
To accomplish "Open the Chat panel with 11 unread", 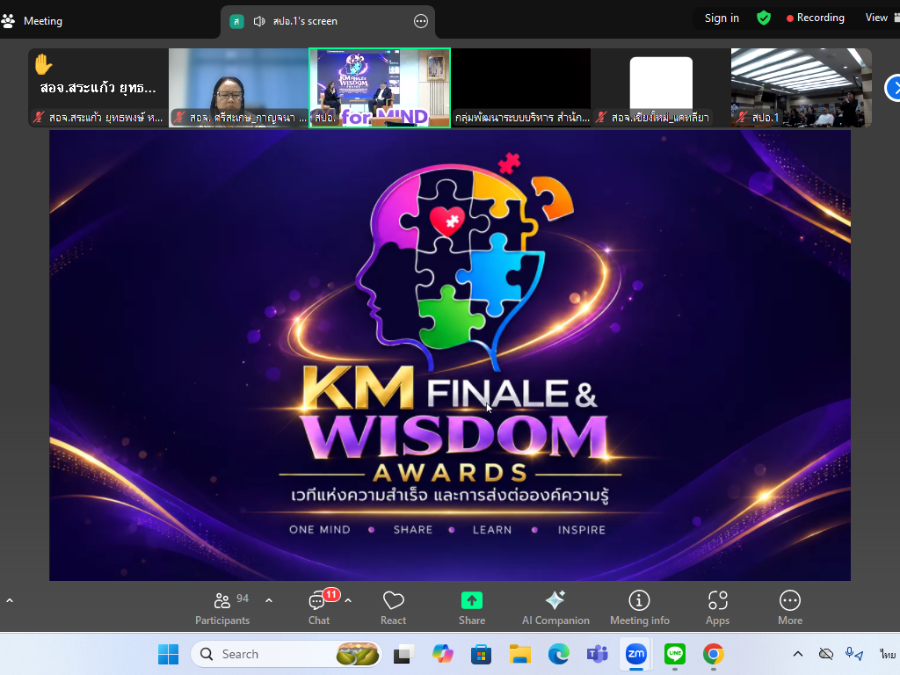I will pos(319,608).
